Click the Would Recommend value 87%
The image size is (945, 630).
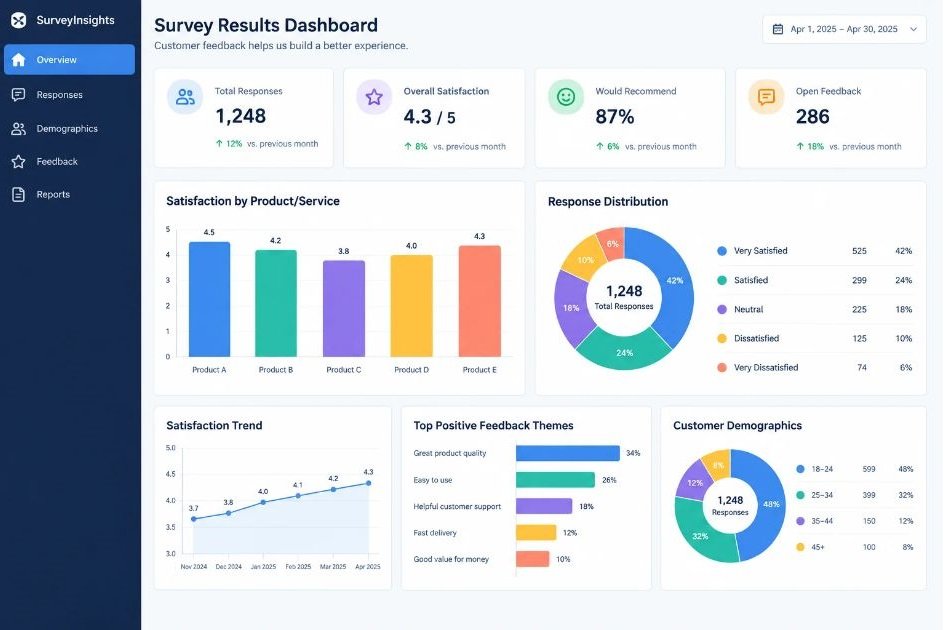click(x=615, y=116)
